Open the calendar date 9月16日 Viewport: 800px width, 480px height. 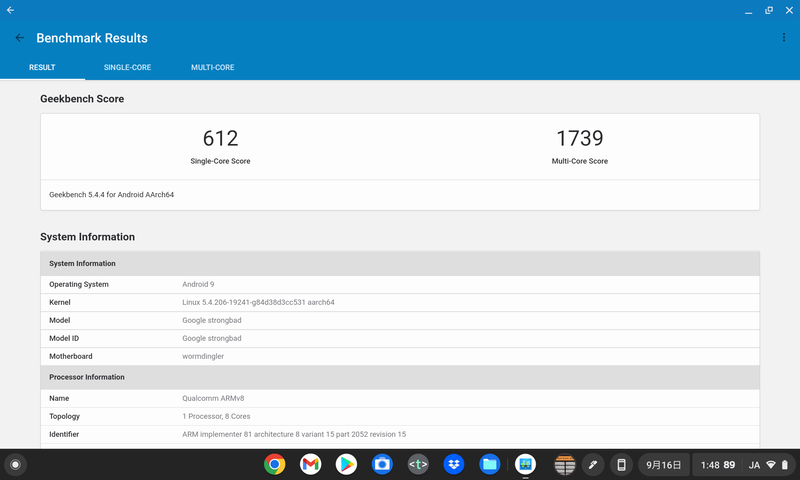tap(664, 465)
